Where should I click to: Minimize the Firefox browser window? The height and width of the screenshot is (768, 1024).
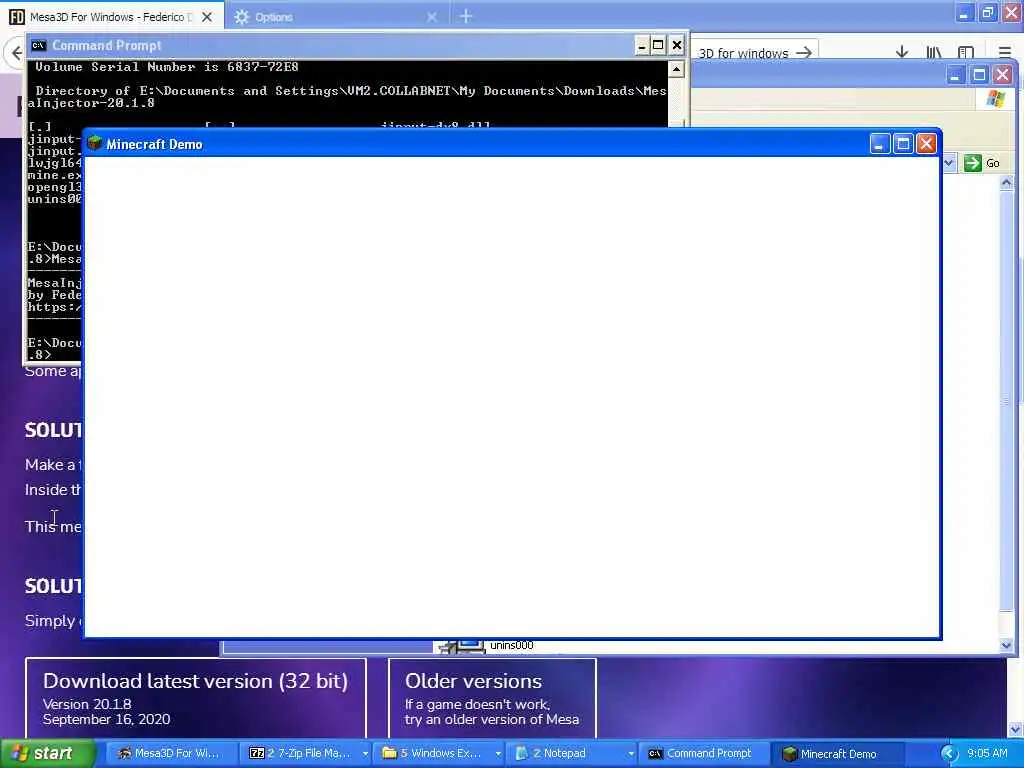[x=964, y=12]
